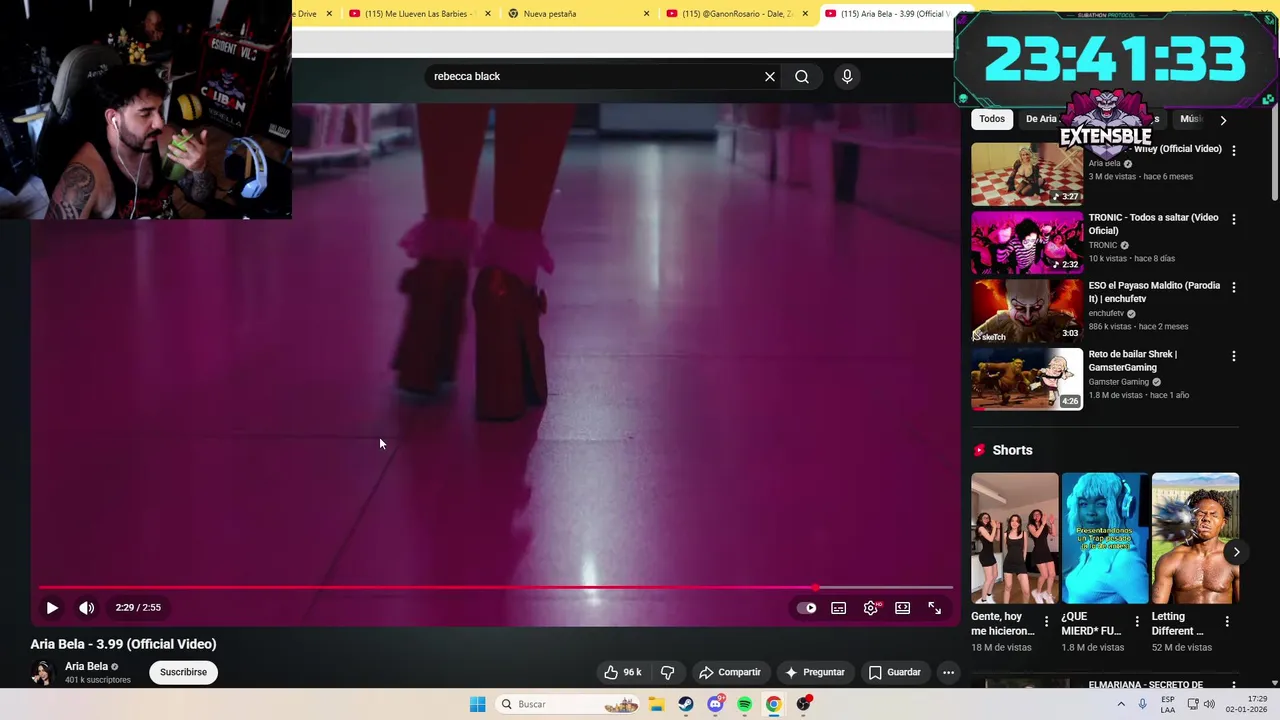Enter fullscreen video mode

click(x=935, y=608)
